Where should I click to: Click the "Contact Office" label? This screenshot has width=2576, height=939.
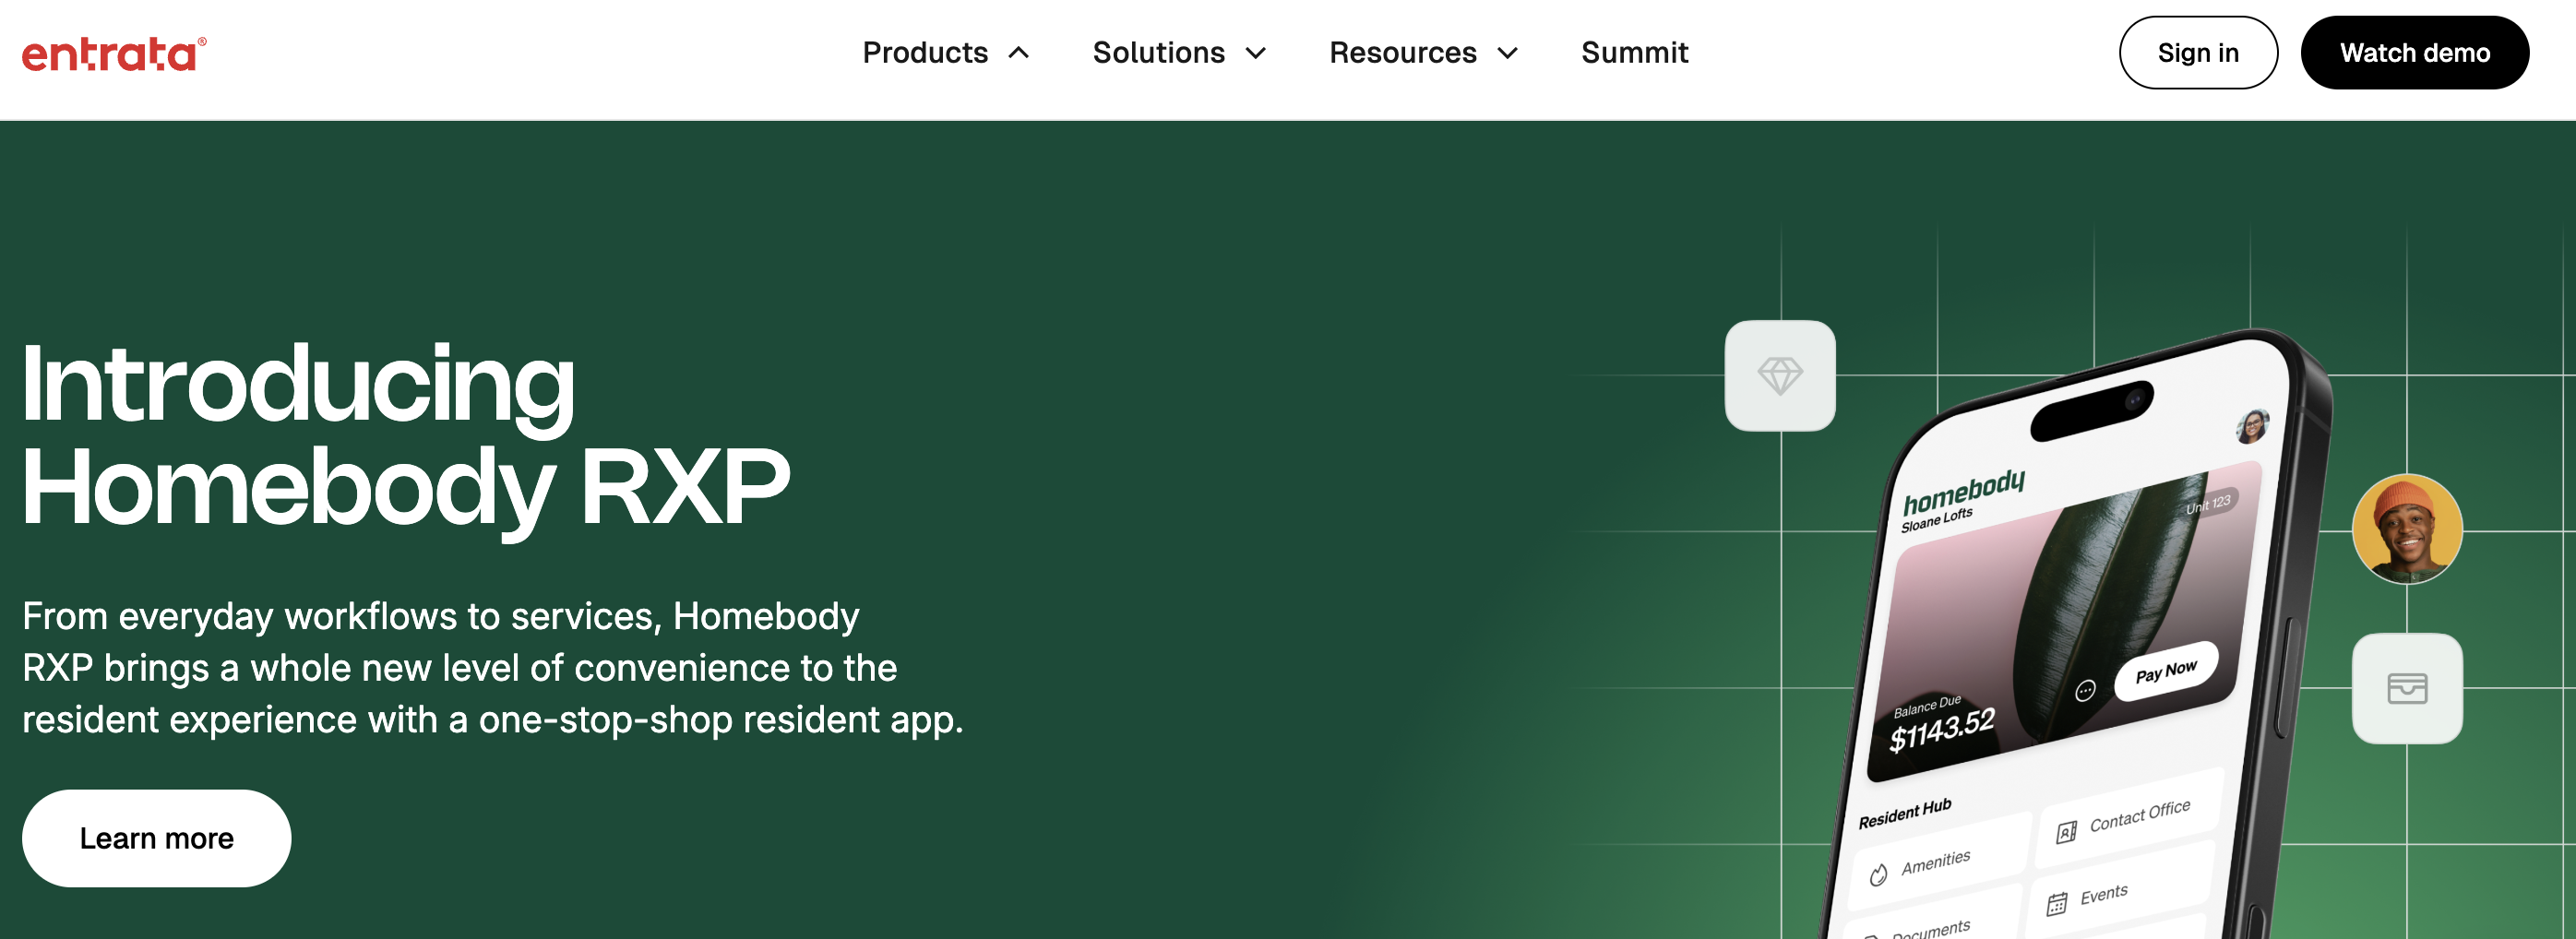2140,816
